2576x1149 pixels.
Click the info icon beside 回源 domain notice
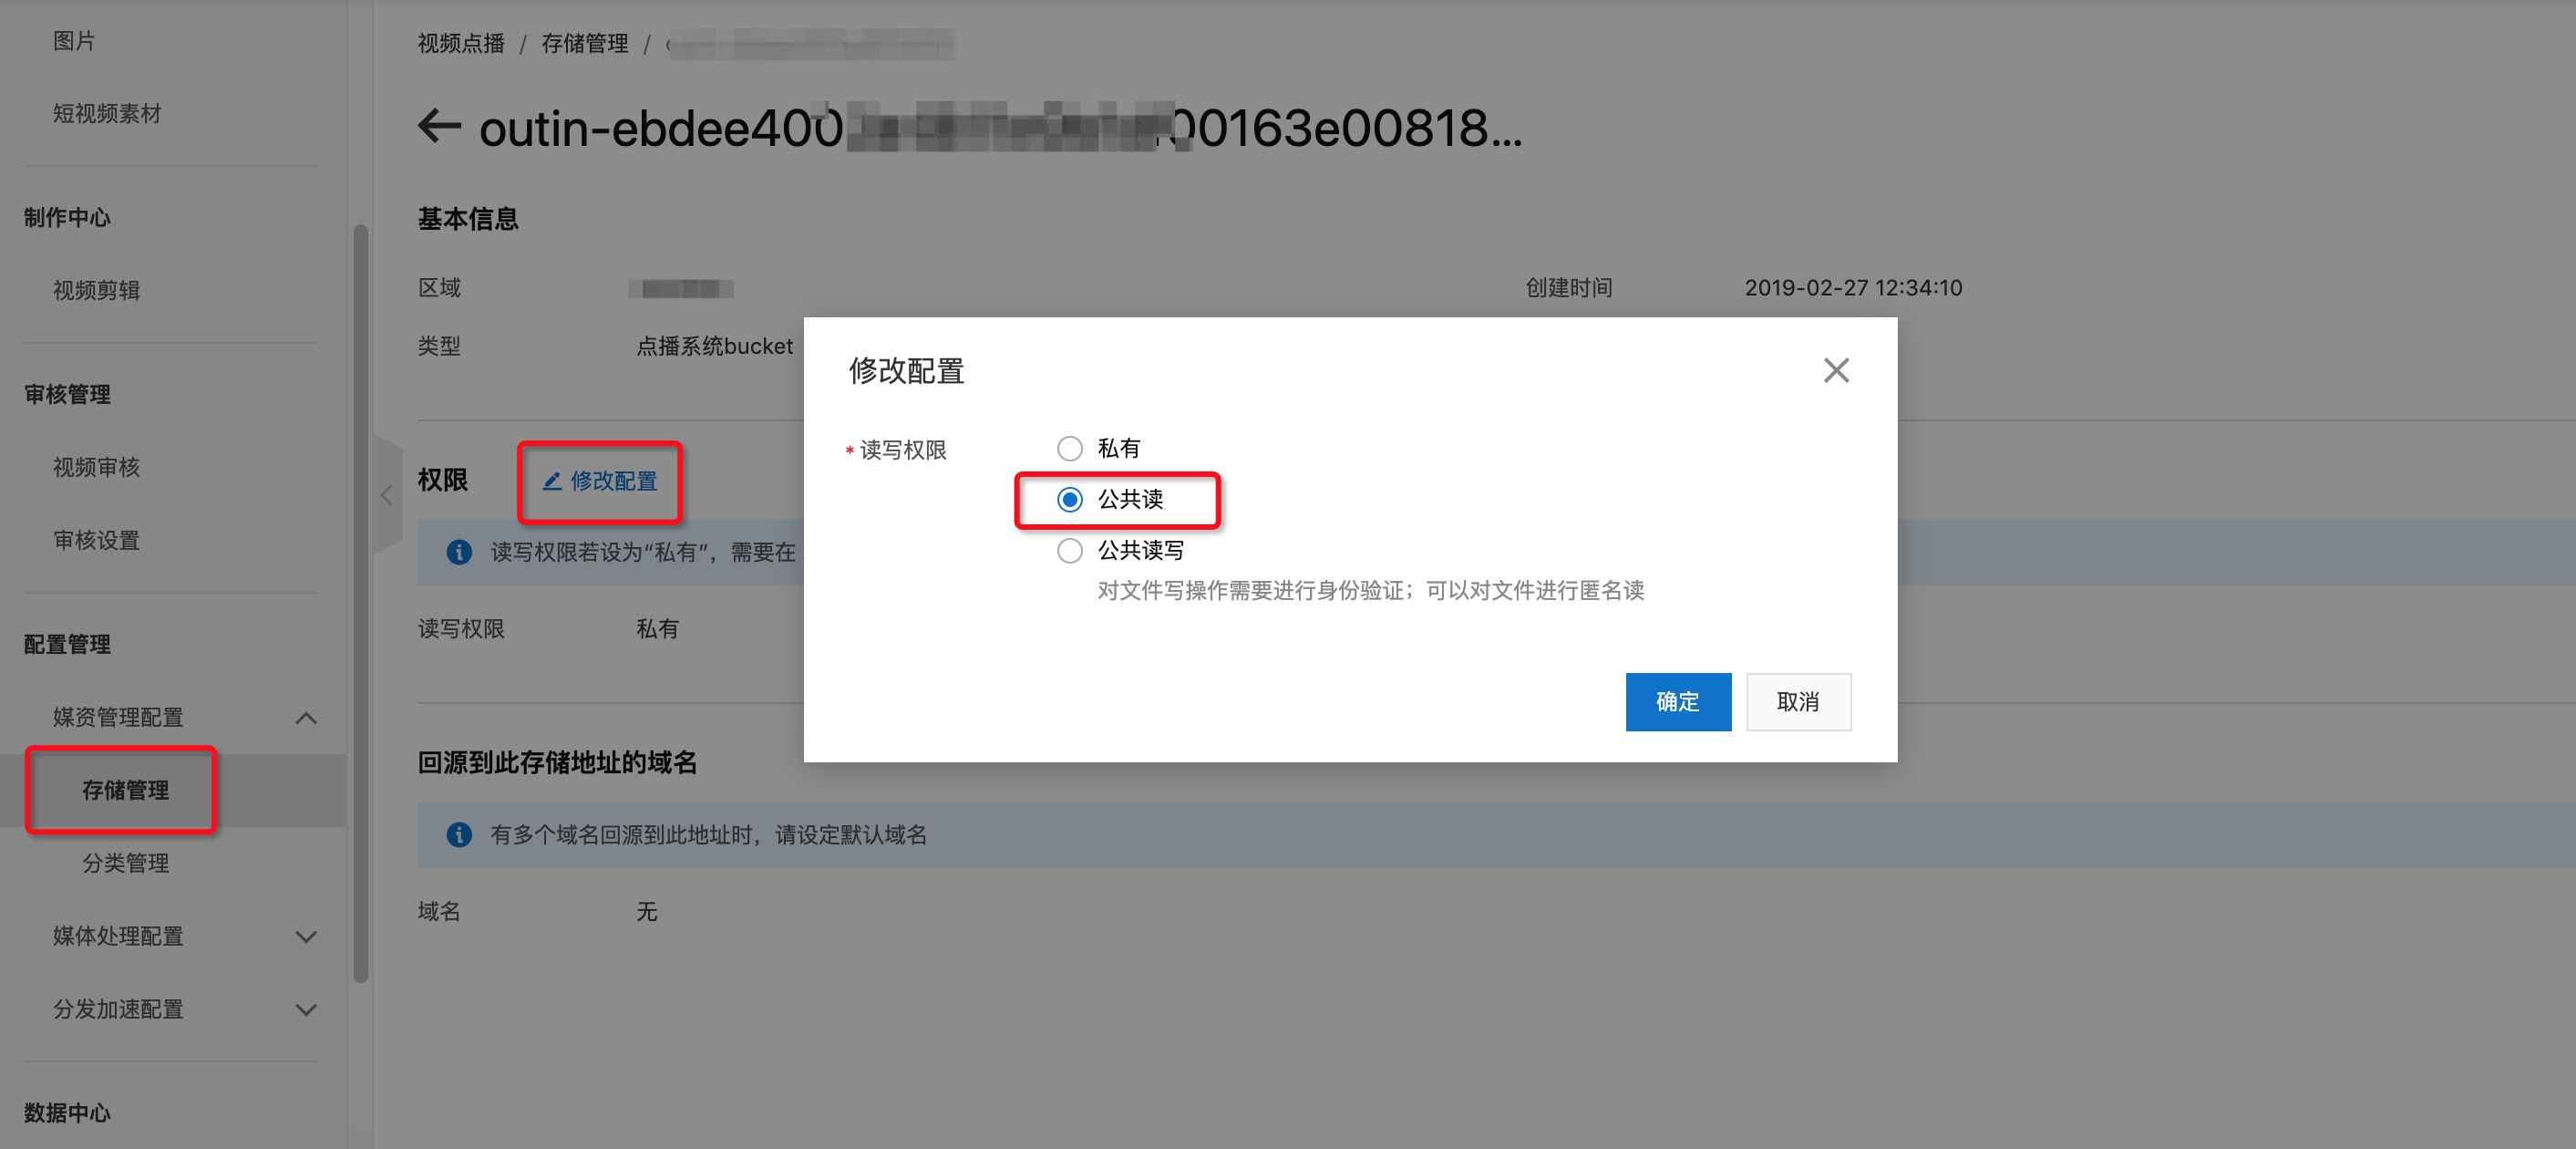tap(459, 834)
